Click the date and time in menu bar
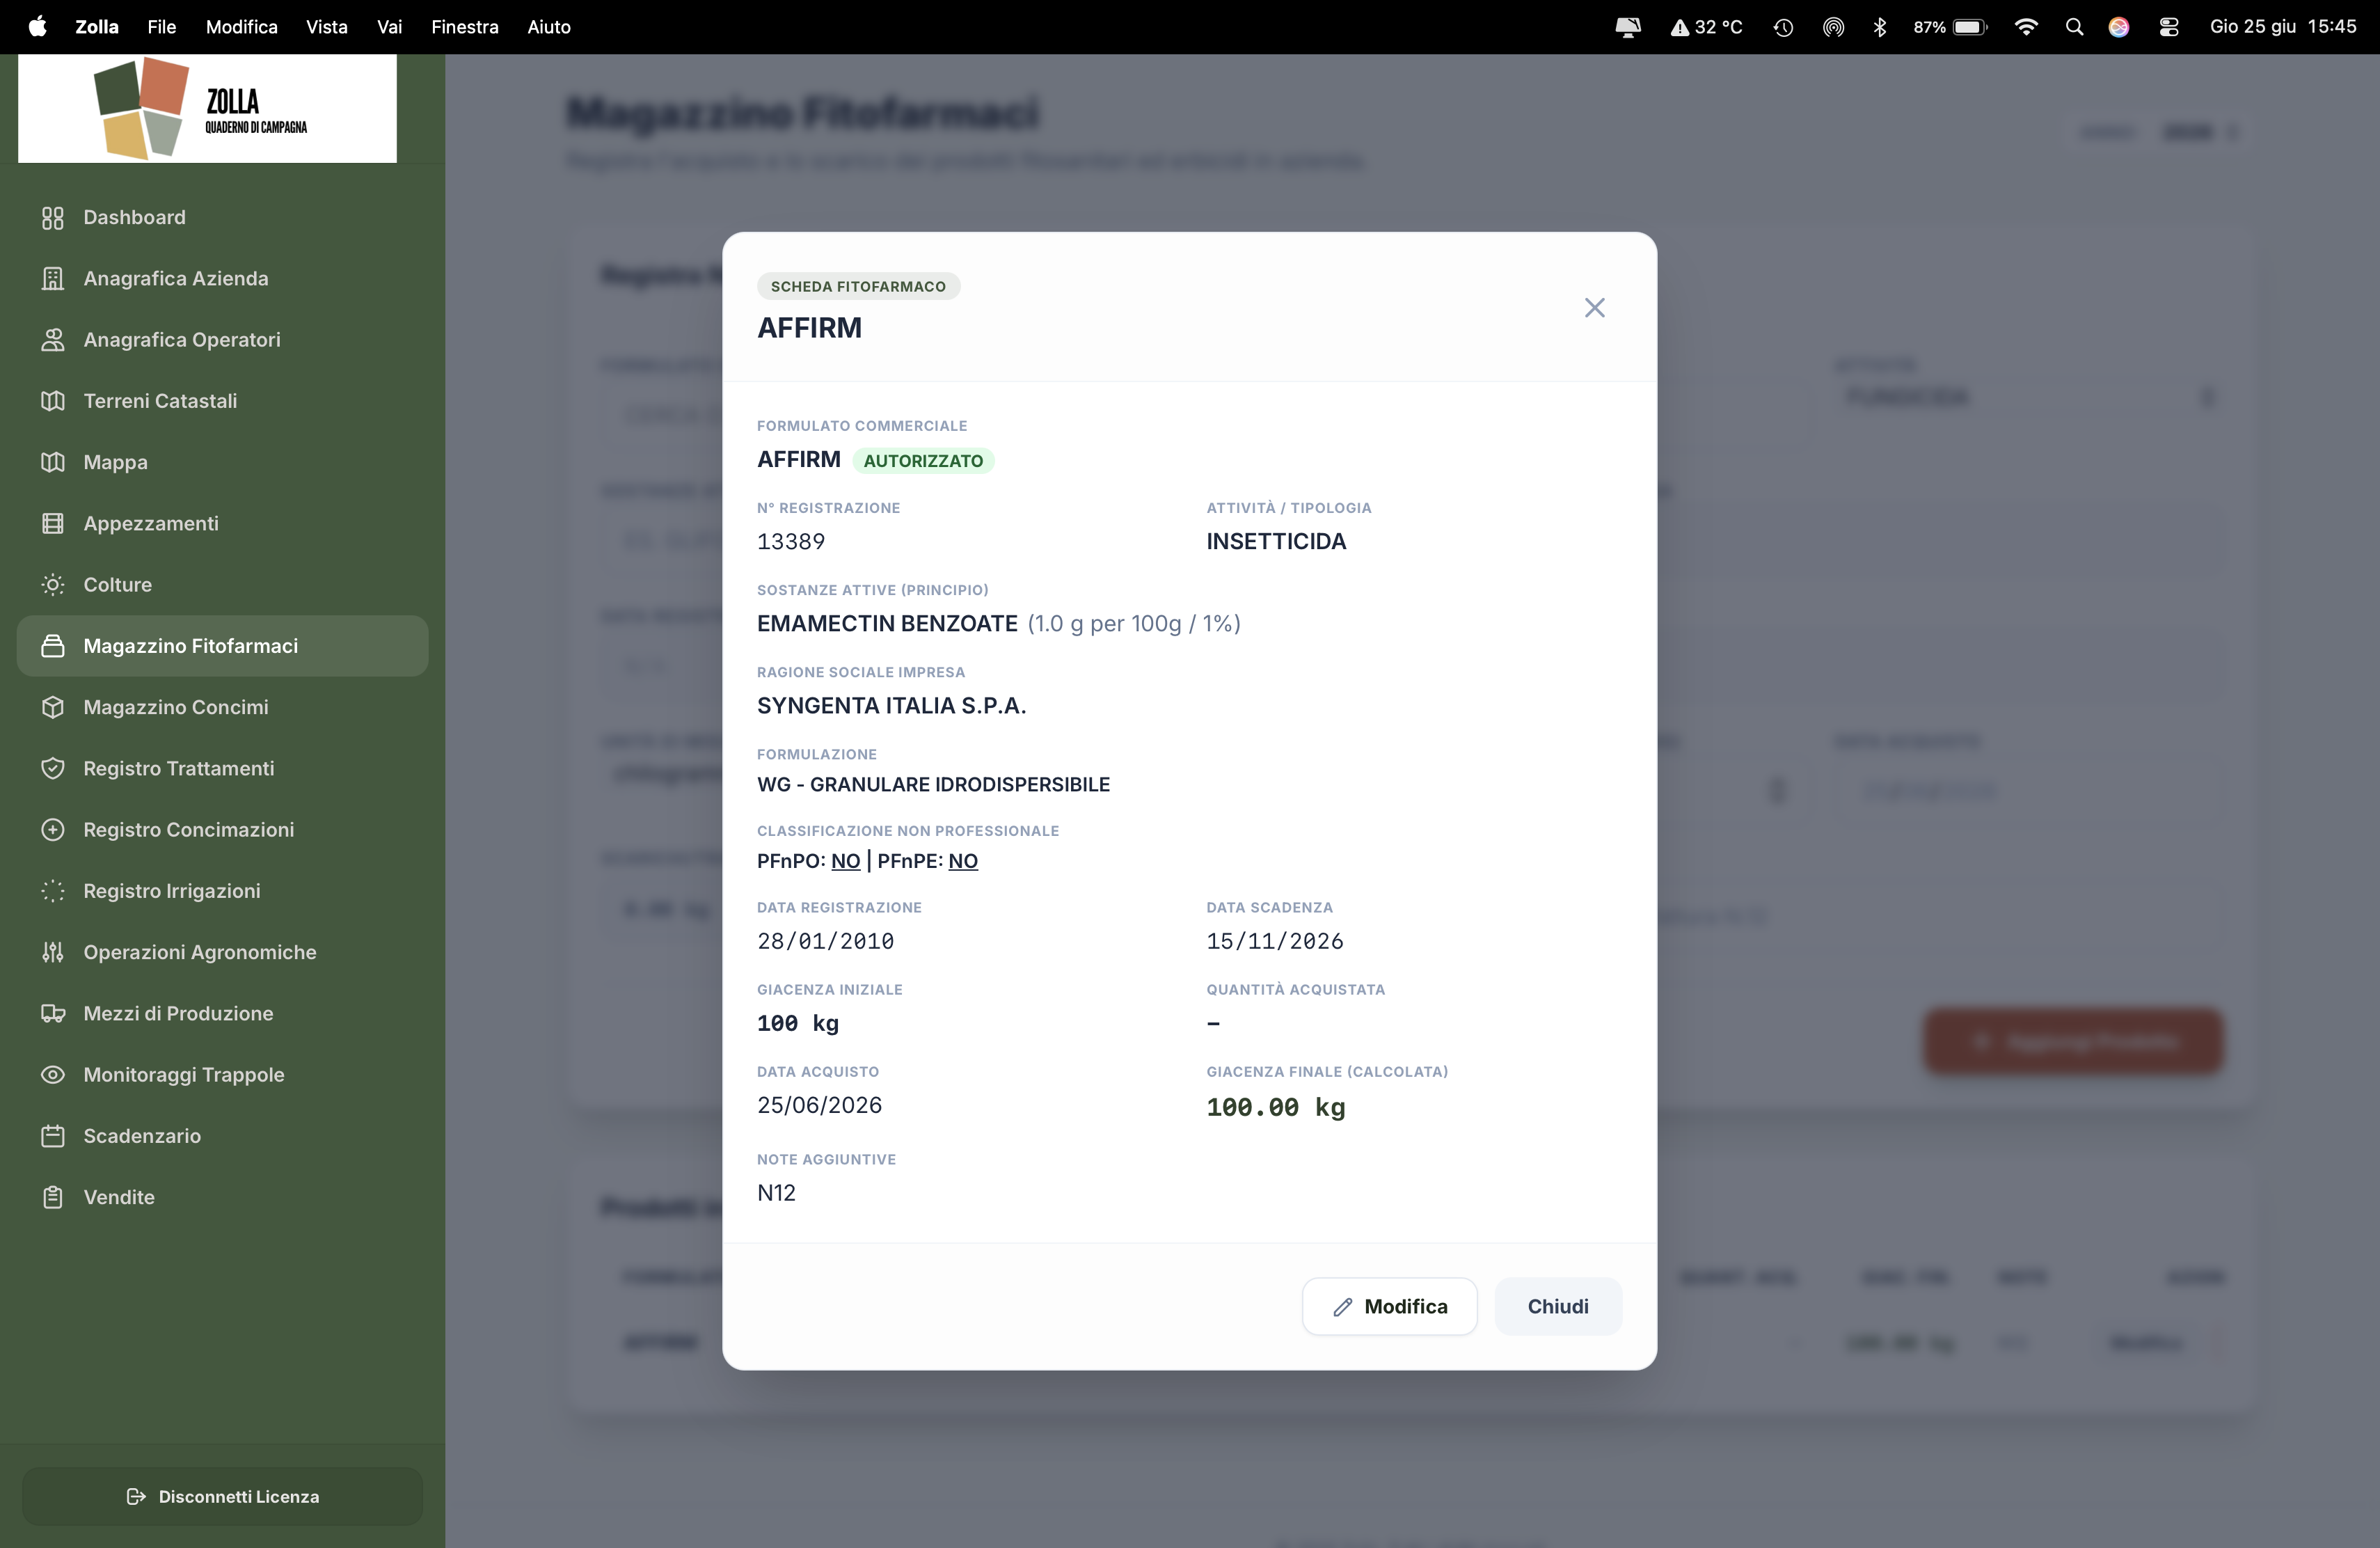Screen dimensions: 2380x1548 (2283, 27)
